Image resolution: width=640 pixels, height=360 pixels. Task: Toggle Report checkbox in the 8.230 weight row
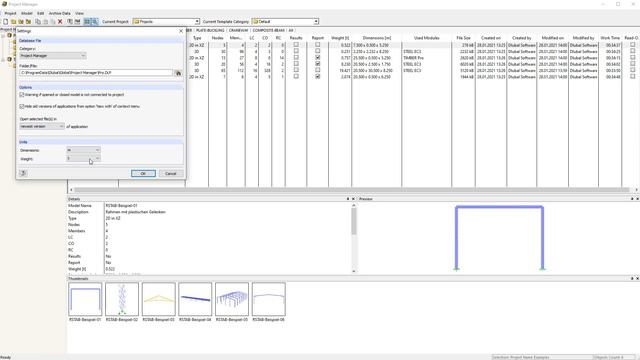[318, 64]
